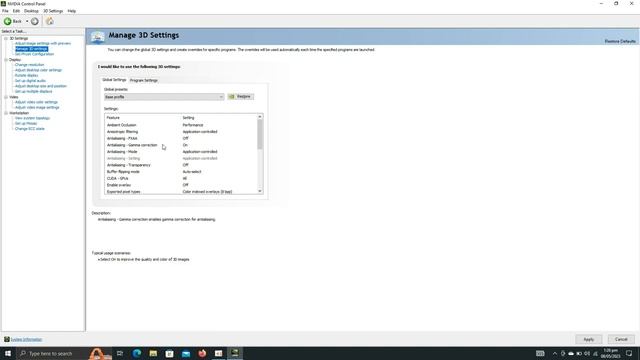The height and width of the screenshot is (360, 640).
Task: Open the Desktop menu
Action: (31, 11)
